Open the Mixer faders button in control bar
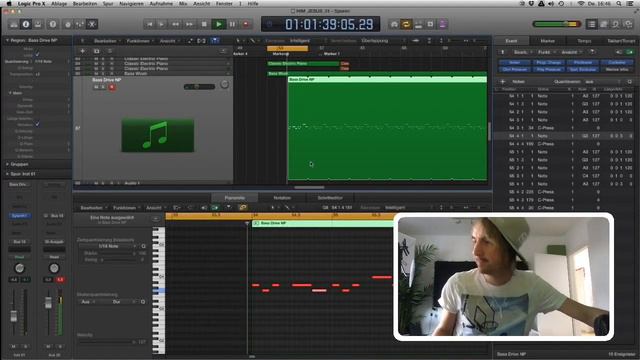Screen dimensions: 640x360 pyautogui.click(x=80, y=24)
